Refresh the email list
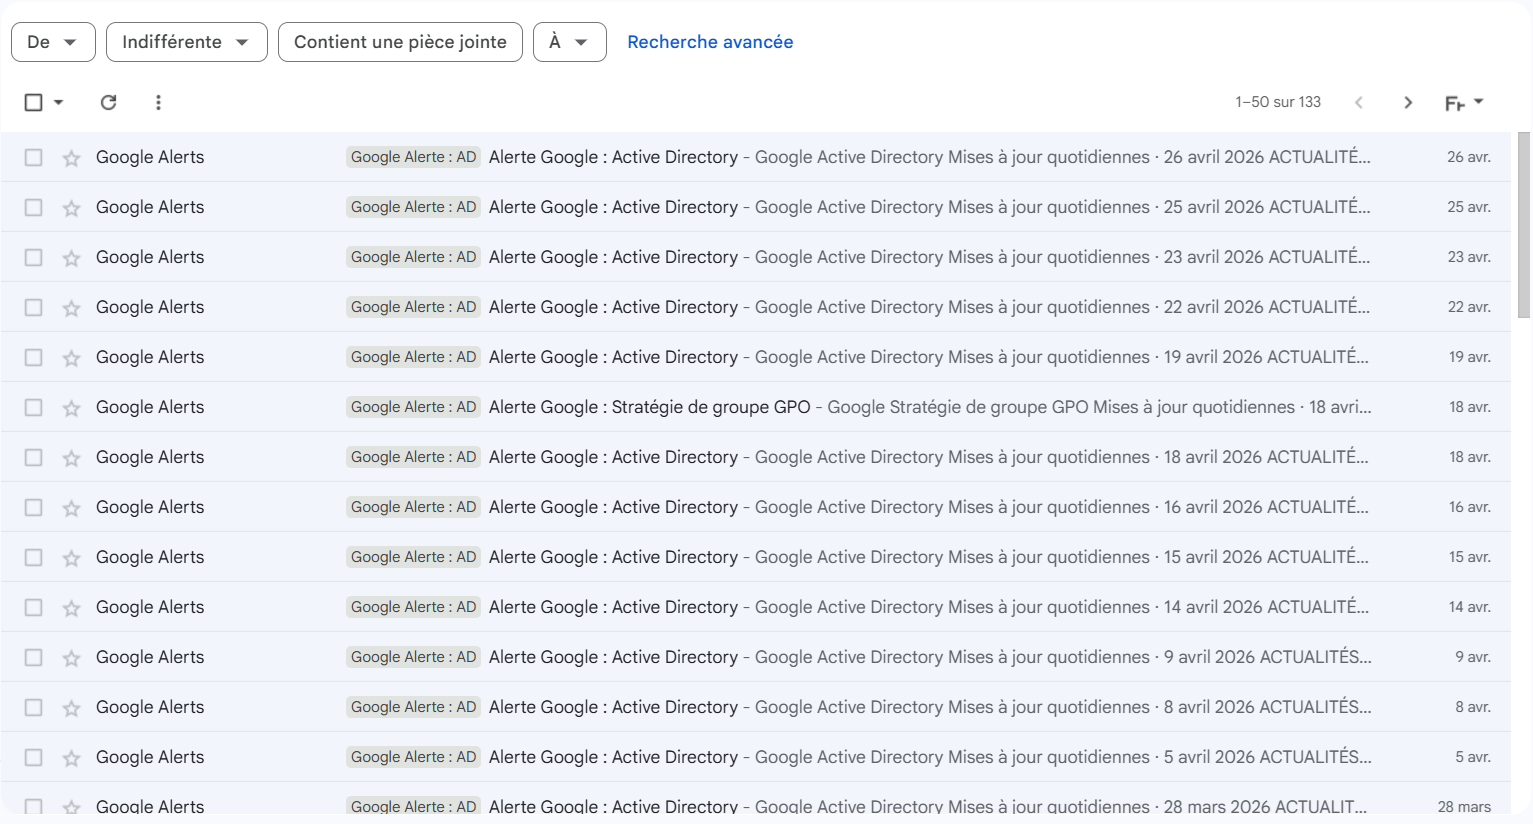The width and height of the screenshot is (1533, 824). (x=109, y=102)
